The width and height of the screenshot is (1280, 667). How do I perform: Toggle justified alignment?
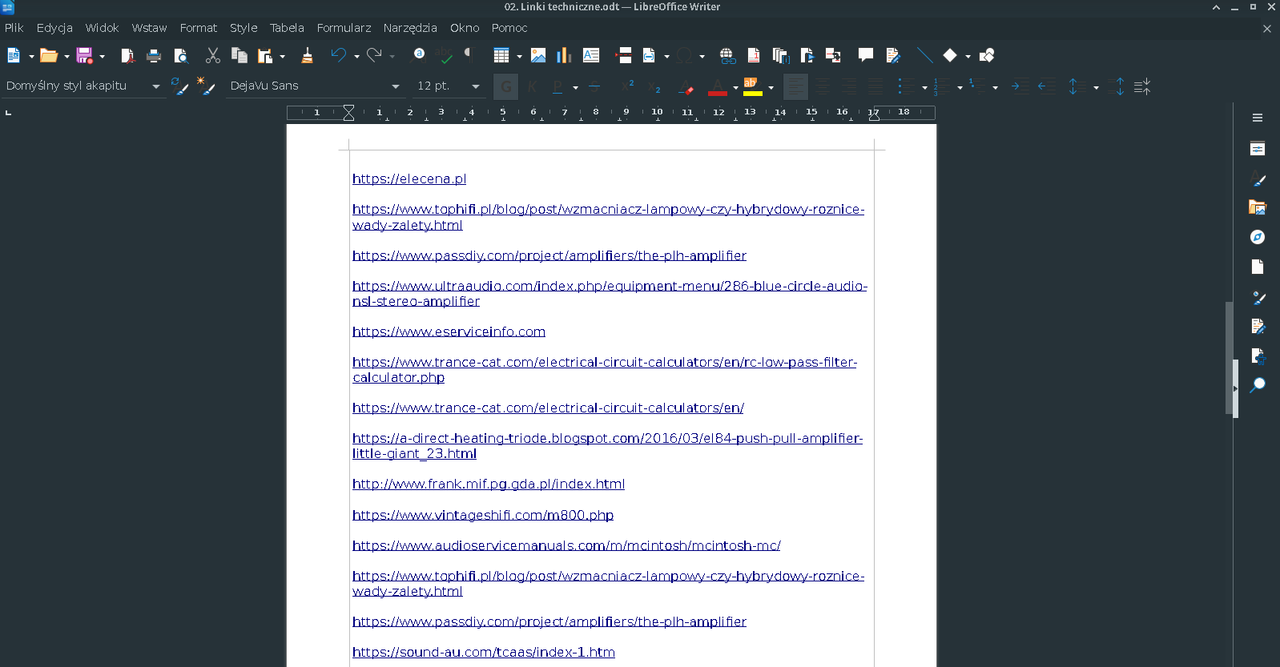click(x=875, y=86)
